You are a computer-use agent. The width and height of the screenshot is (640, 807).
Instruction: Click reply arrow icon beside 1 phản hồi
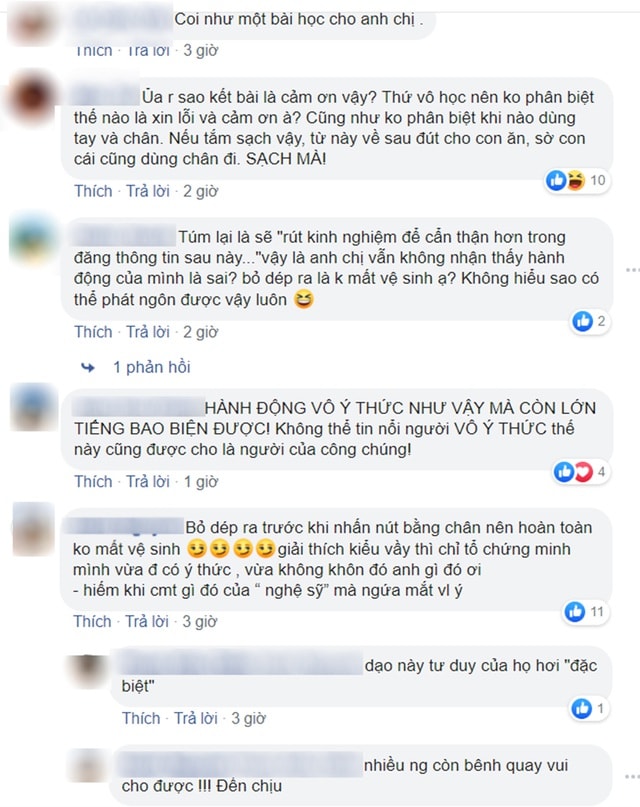[88, 367]
